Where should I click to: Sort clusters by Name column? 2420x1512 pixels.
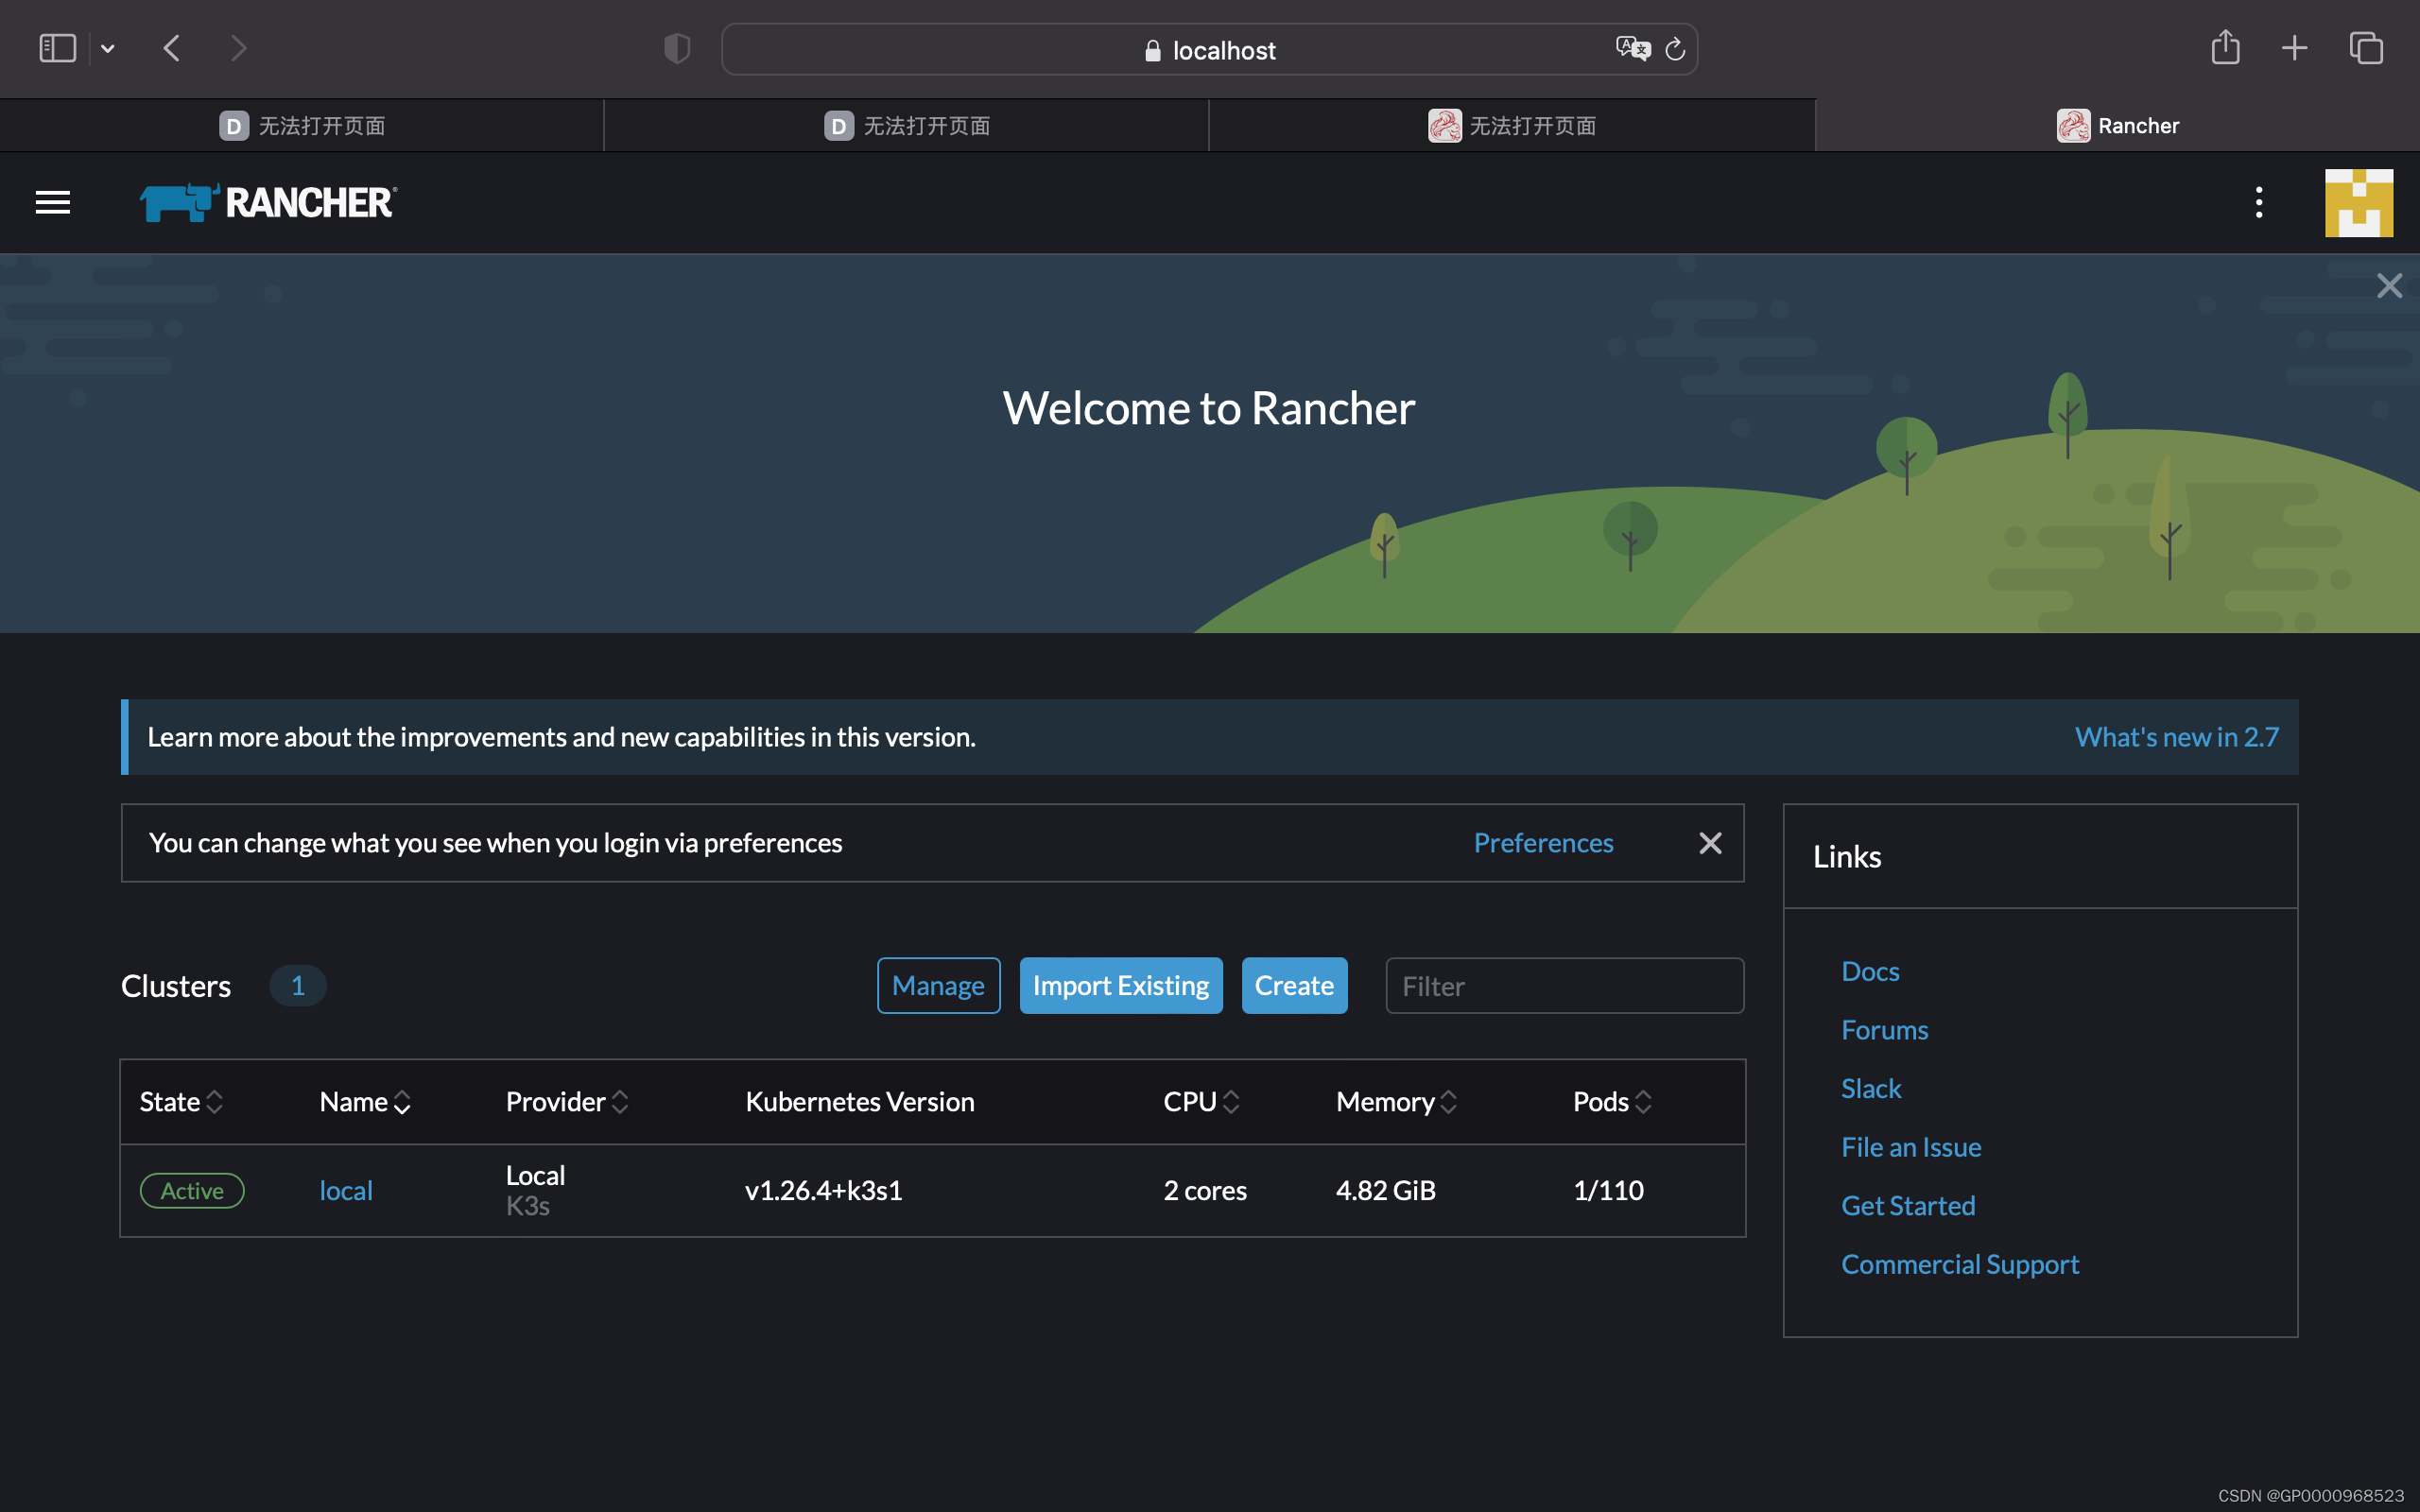point(365,1102)
